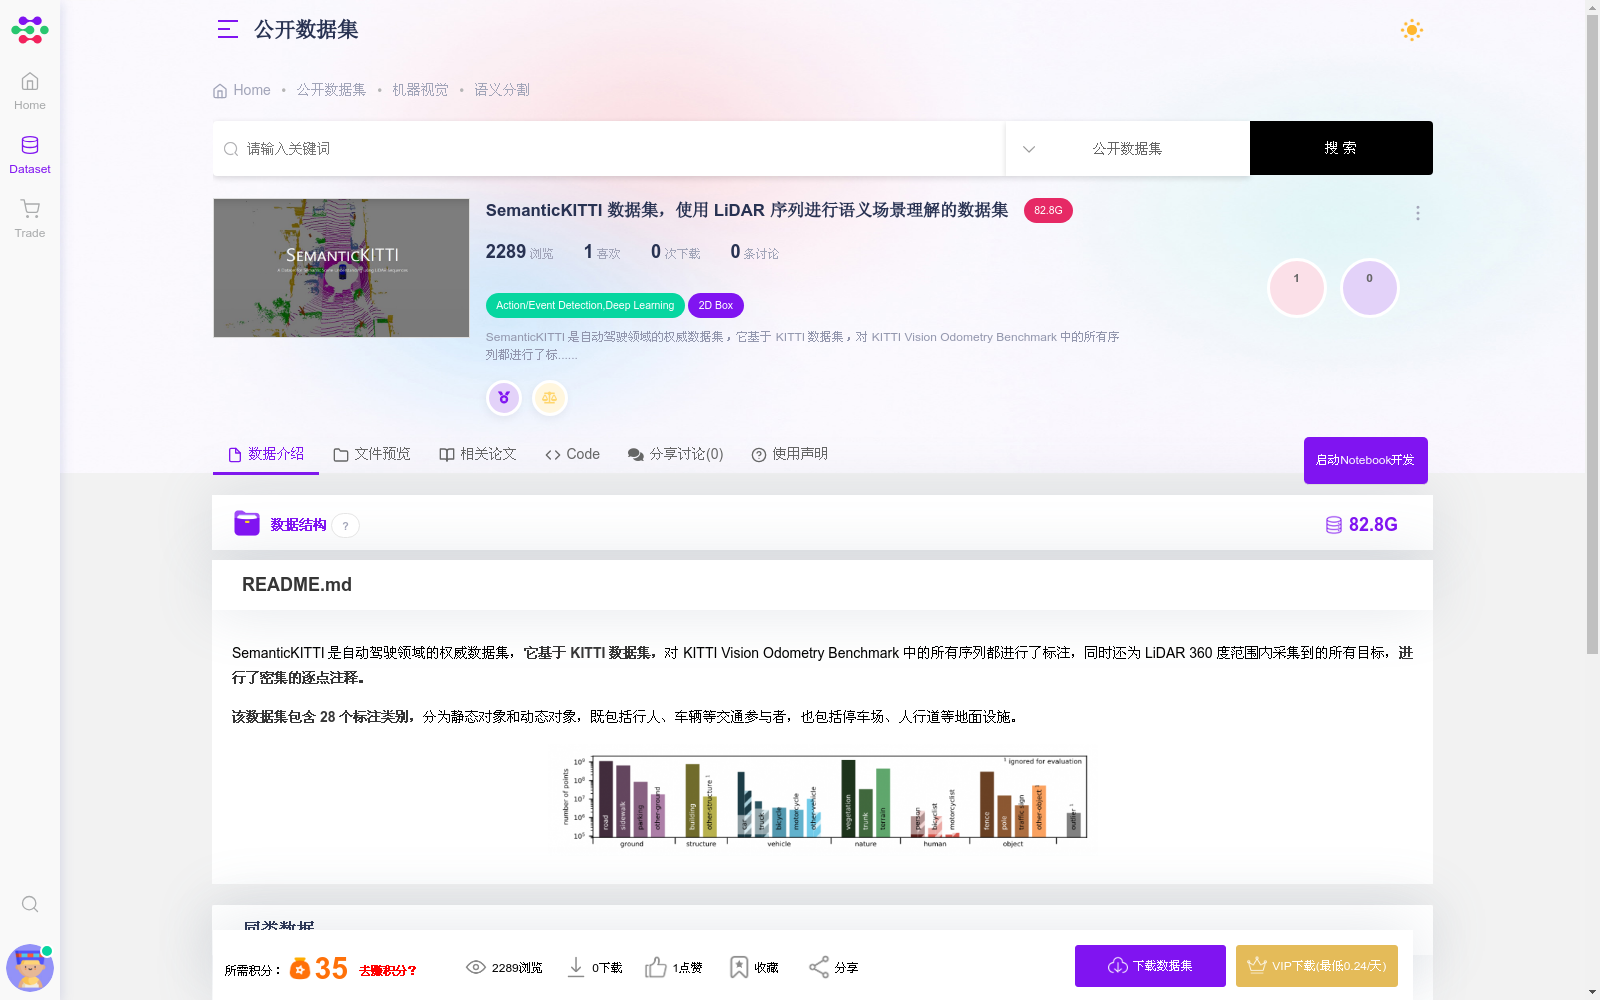1600x1000 pixels.
Task: Click the purple folder icon by 数据结构
Action: (247, 523)
